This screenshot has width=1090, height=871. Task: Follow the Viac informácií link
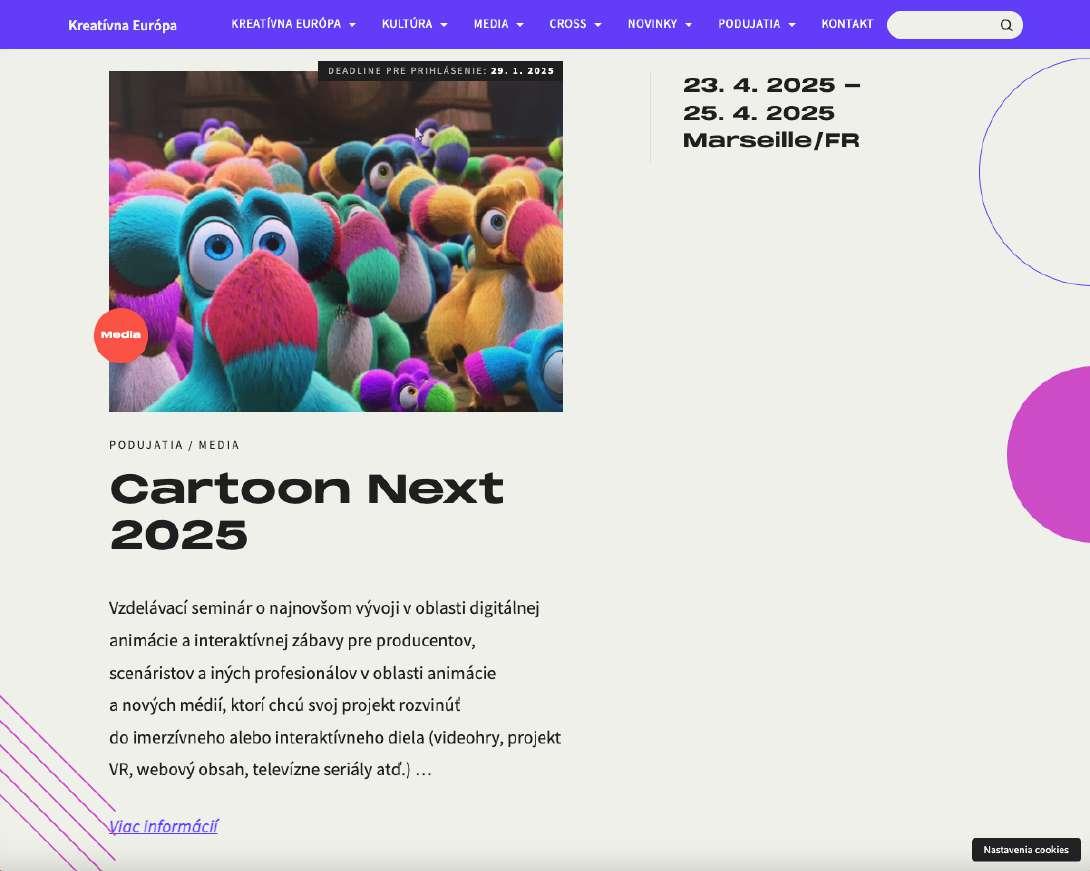pyautogui.click(x=163, y=827)
